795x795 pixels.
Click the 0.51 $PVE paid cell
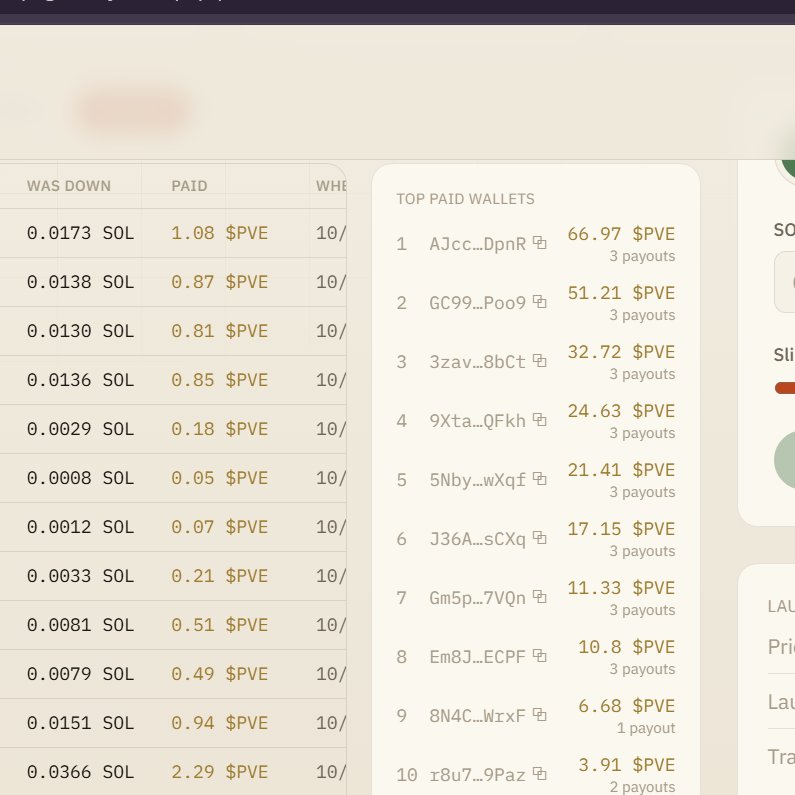coord(220,625)
